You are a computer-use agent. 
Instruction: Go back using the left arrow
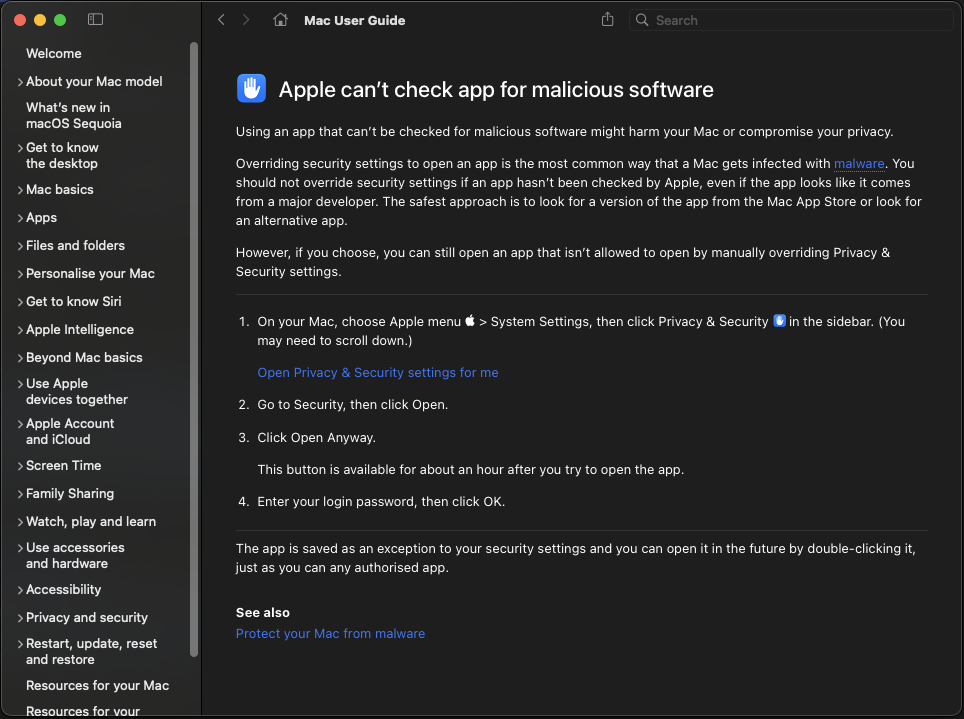click(x=222, y=20)
